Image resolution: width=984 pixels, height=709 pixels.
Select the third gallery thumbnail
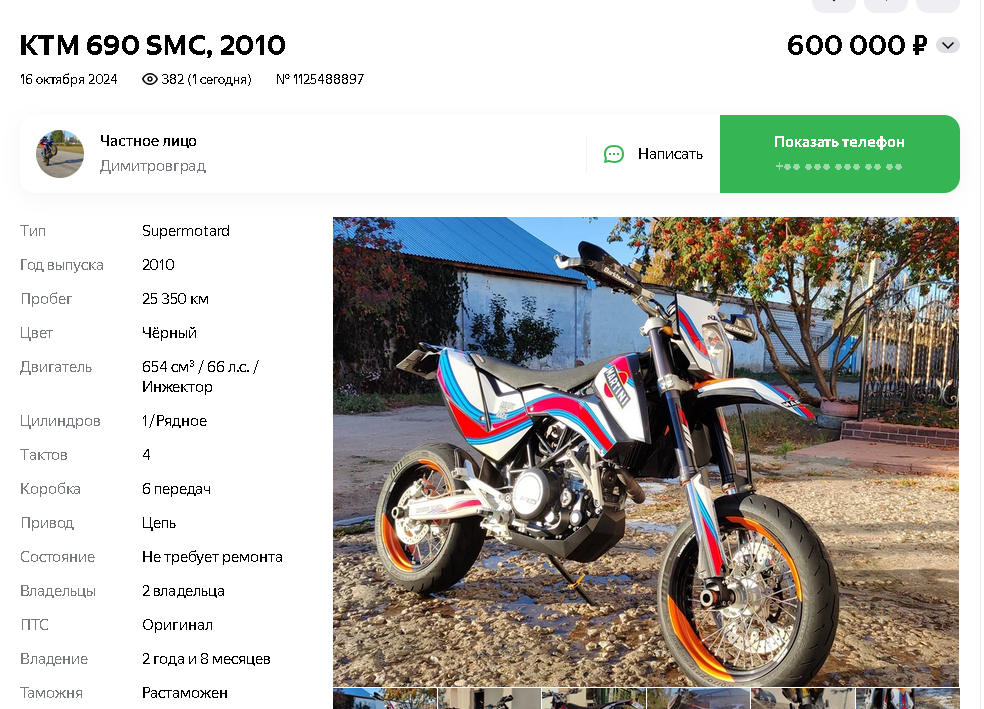(x=594, y=699)
